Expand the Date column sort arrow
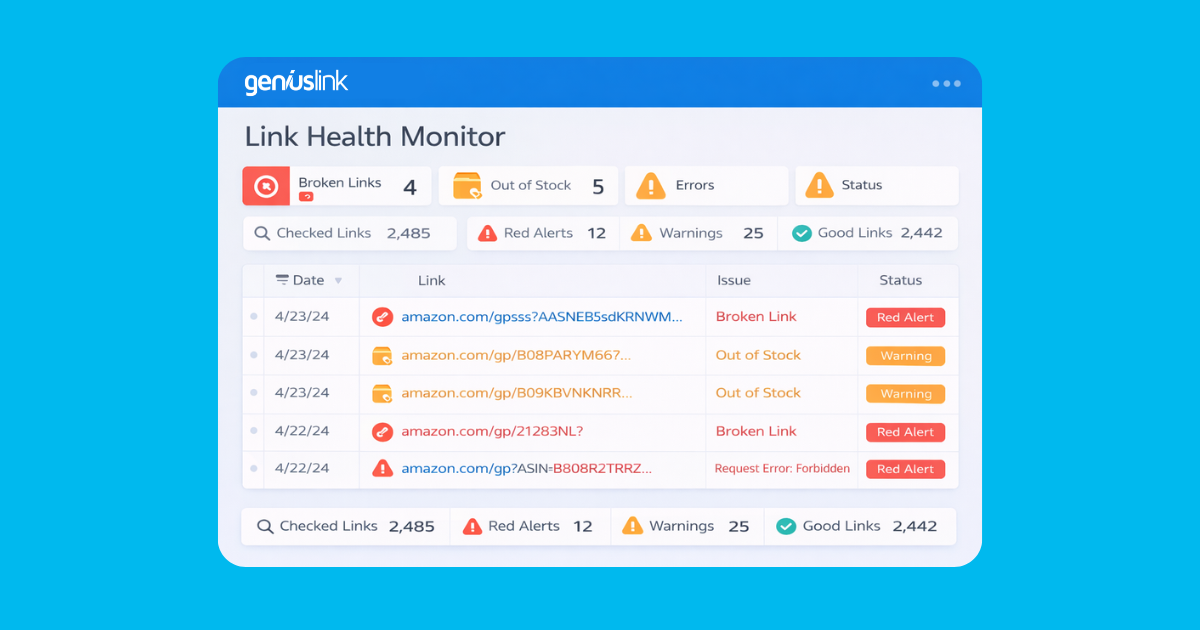Image resolution: width=1200 pixels, height=630 pixels. pyautogui.click(x=338, y=281)
